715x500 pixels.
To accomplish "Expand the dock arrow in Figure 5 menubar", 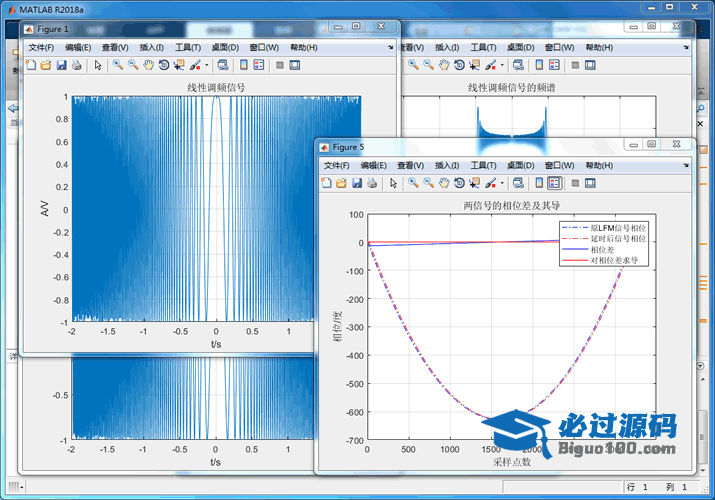I will (x=685, y=165).
